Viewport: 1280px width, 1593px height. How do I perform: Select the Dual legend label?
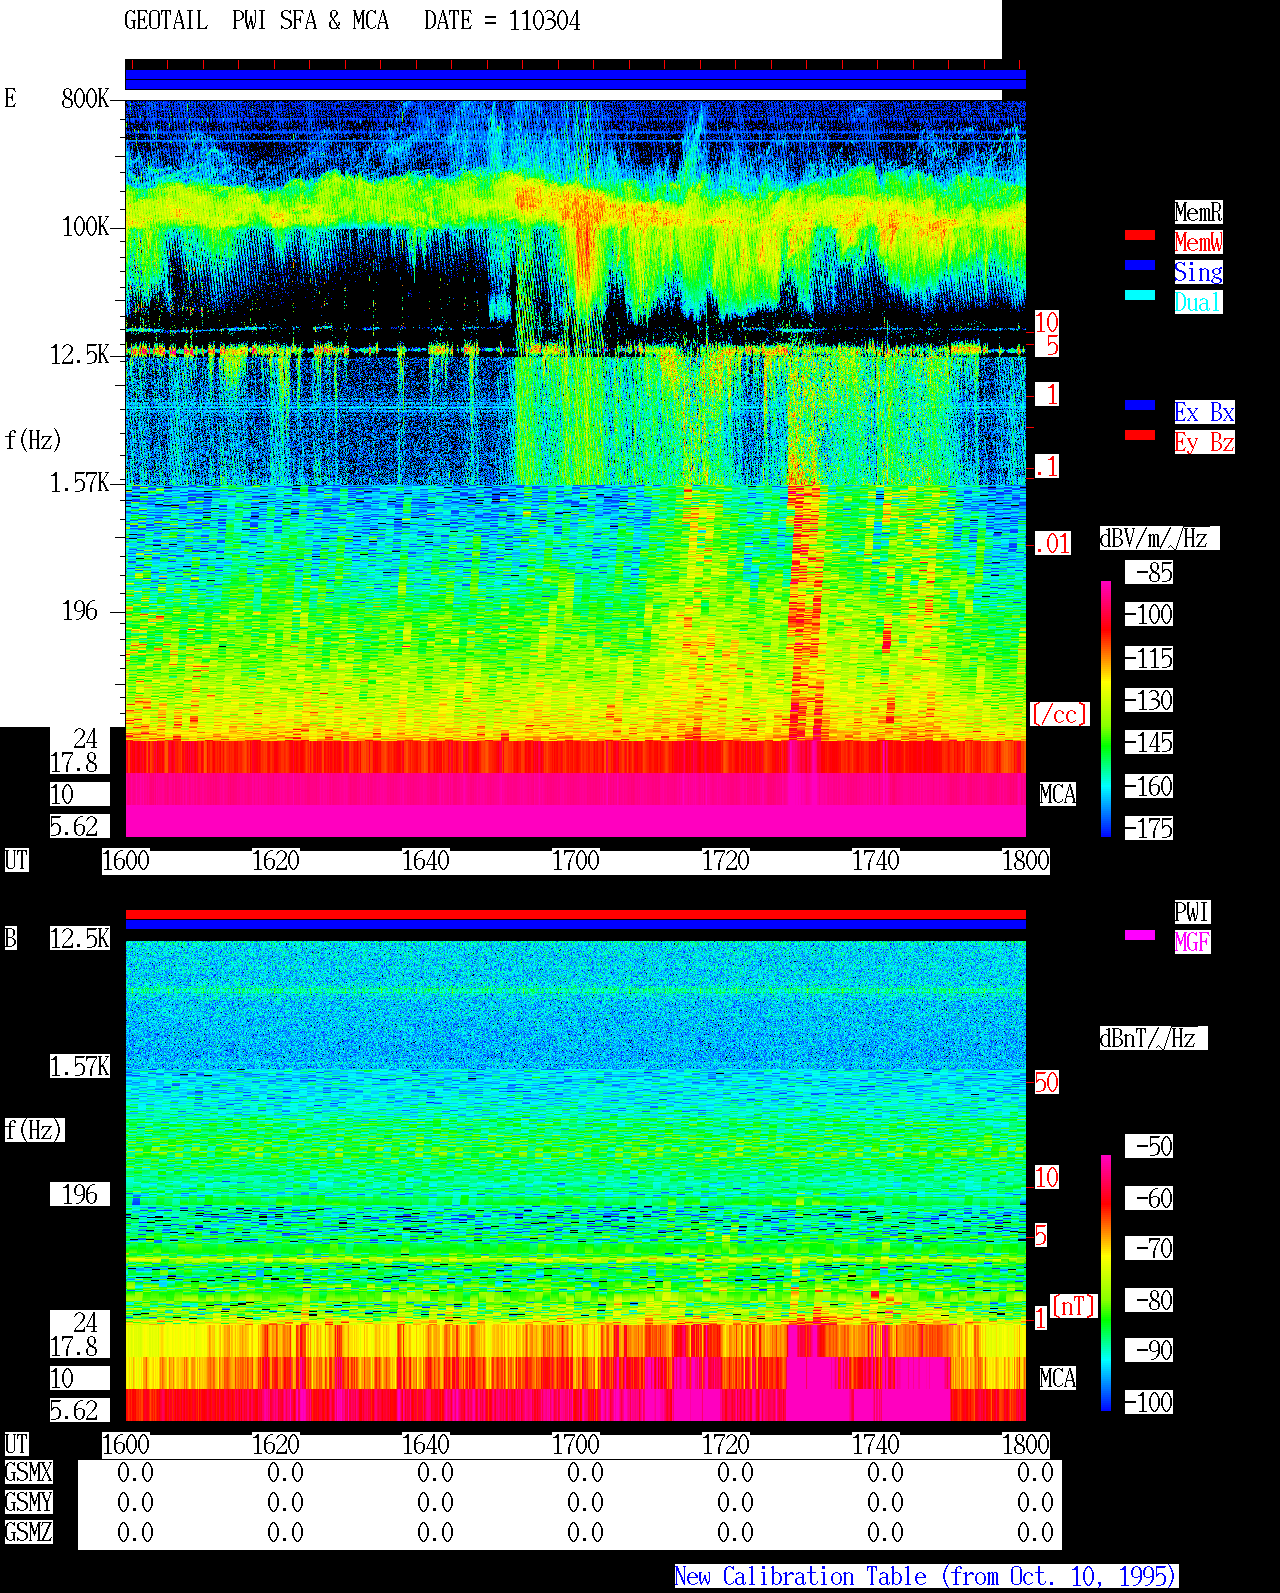coord(1198,302)
